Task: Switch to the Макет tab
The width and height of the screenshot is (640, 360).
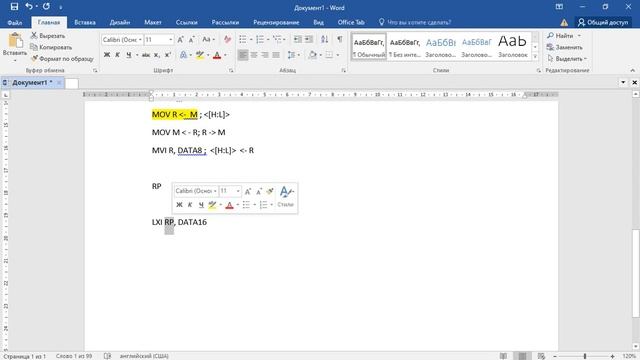Action: point(153,22)
